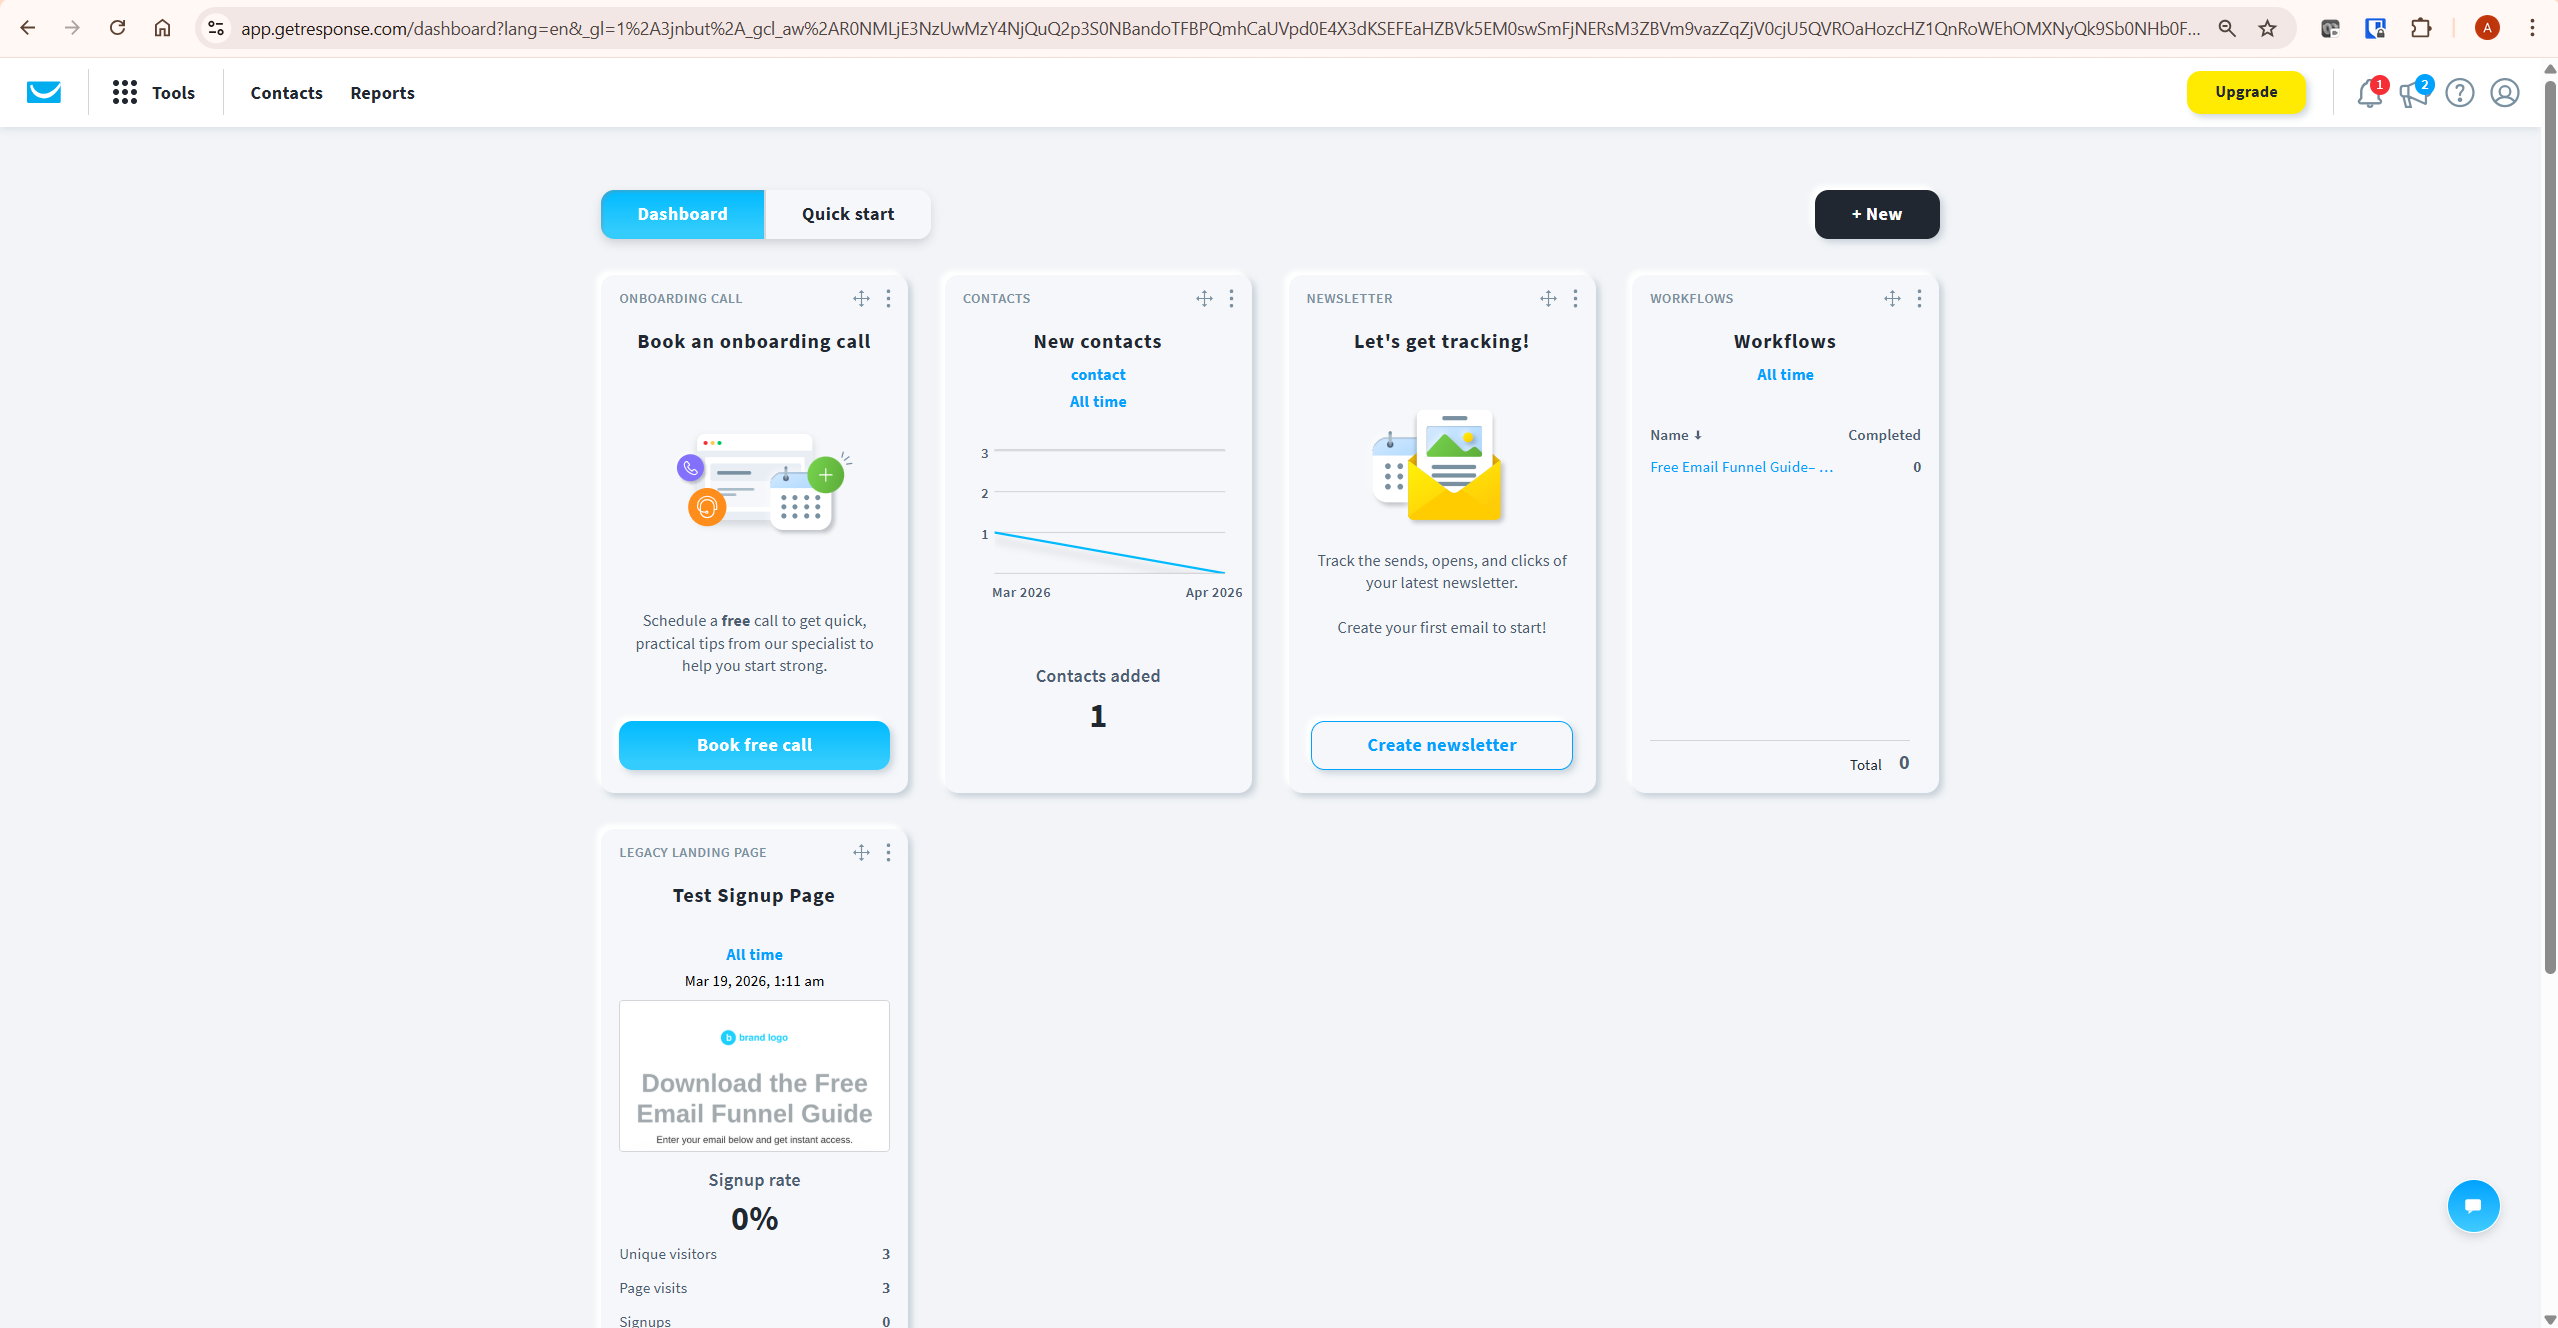Open announcements via the megaphone icon

(x=2414, y=93)
